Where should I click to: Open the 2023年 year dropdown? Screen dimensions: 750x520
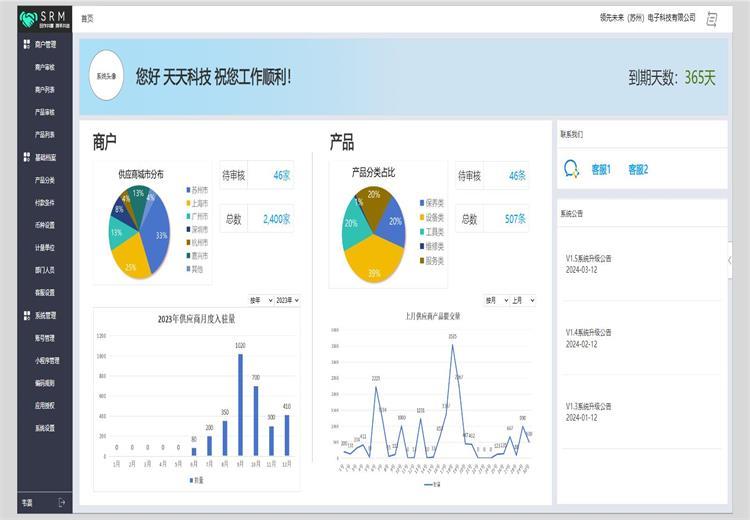287,300
